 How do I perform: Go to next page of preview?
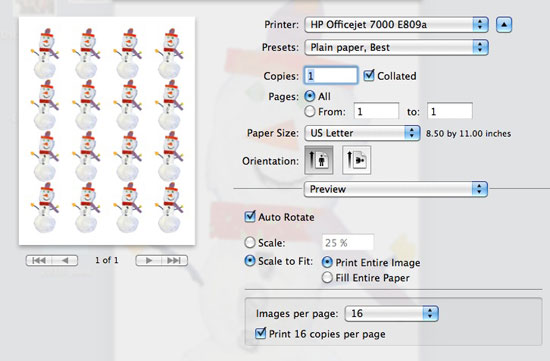point(149,260)
